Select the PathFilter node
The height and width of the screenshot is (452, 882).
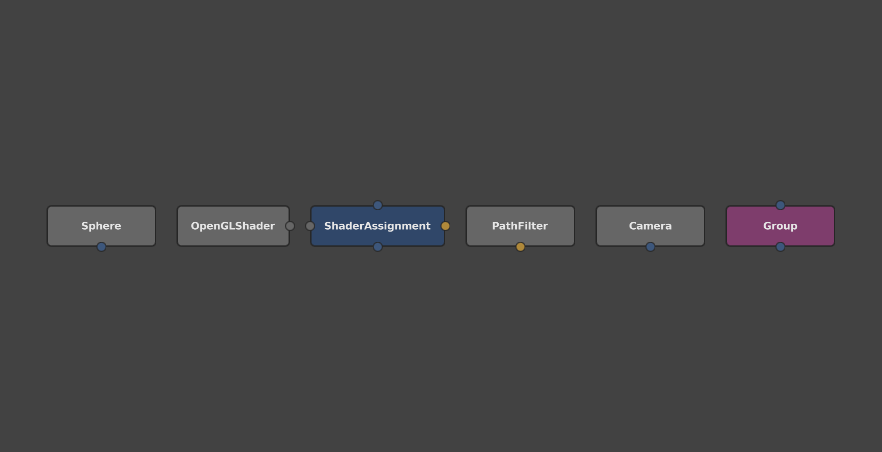click(x=520, y=225)
